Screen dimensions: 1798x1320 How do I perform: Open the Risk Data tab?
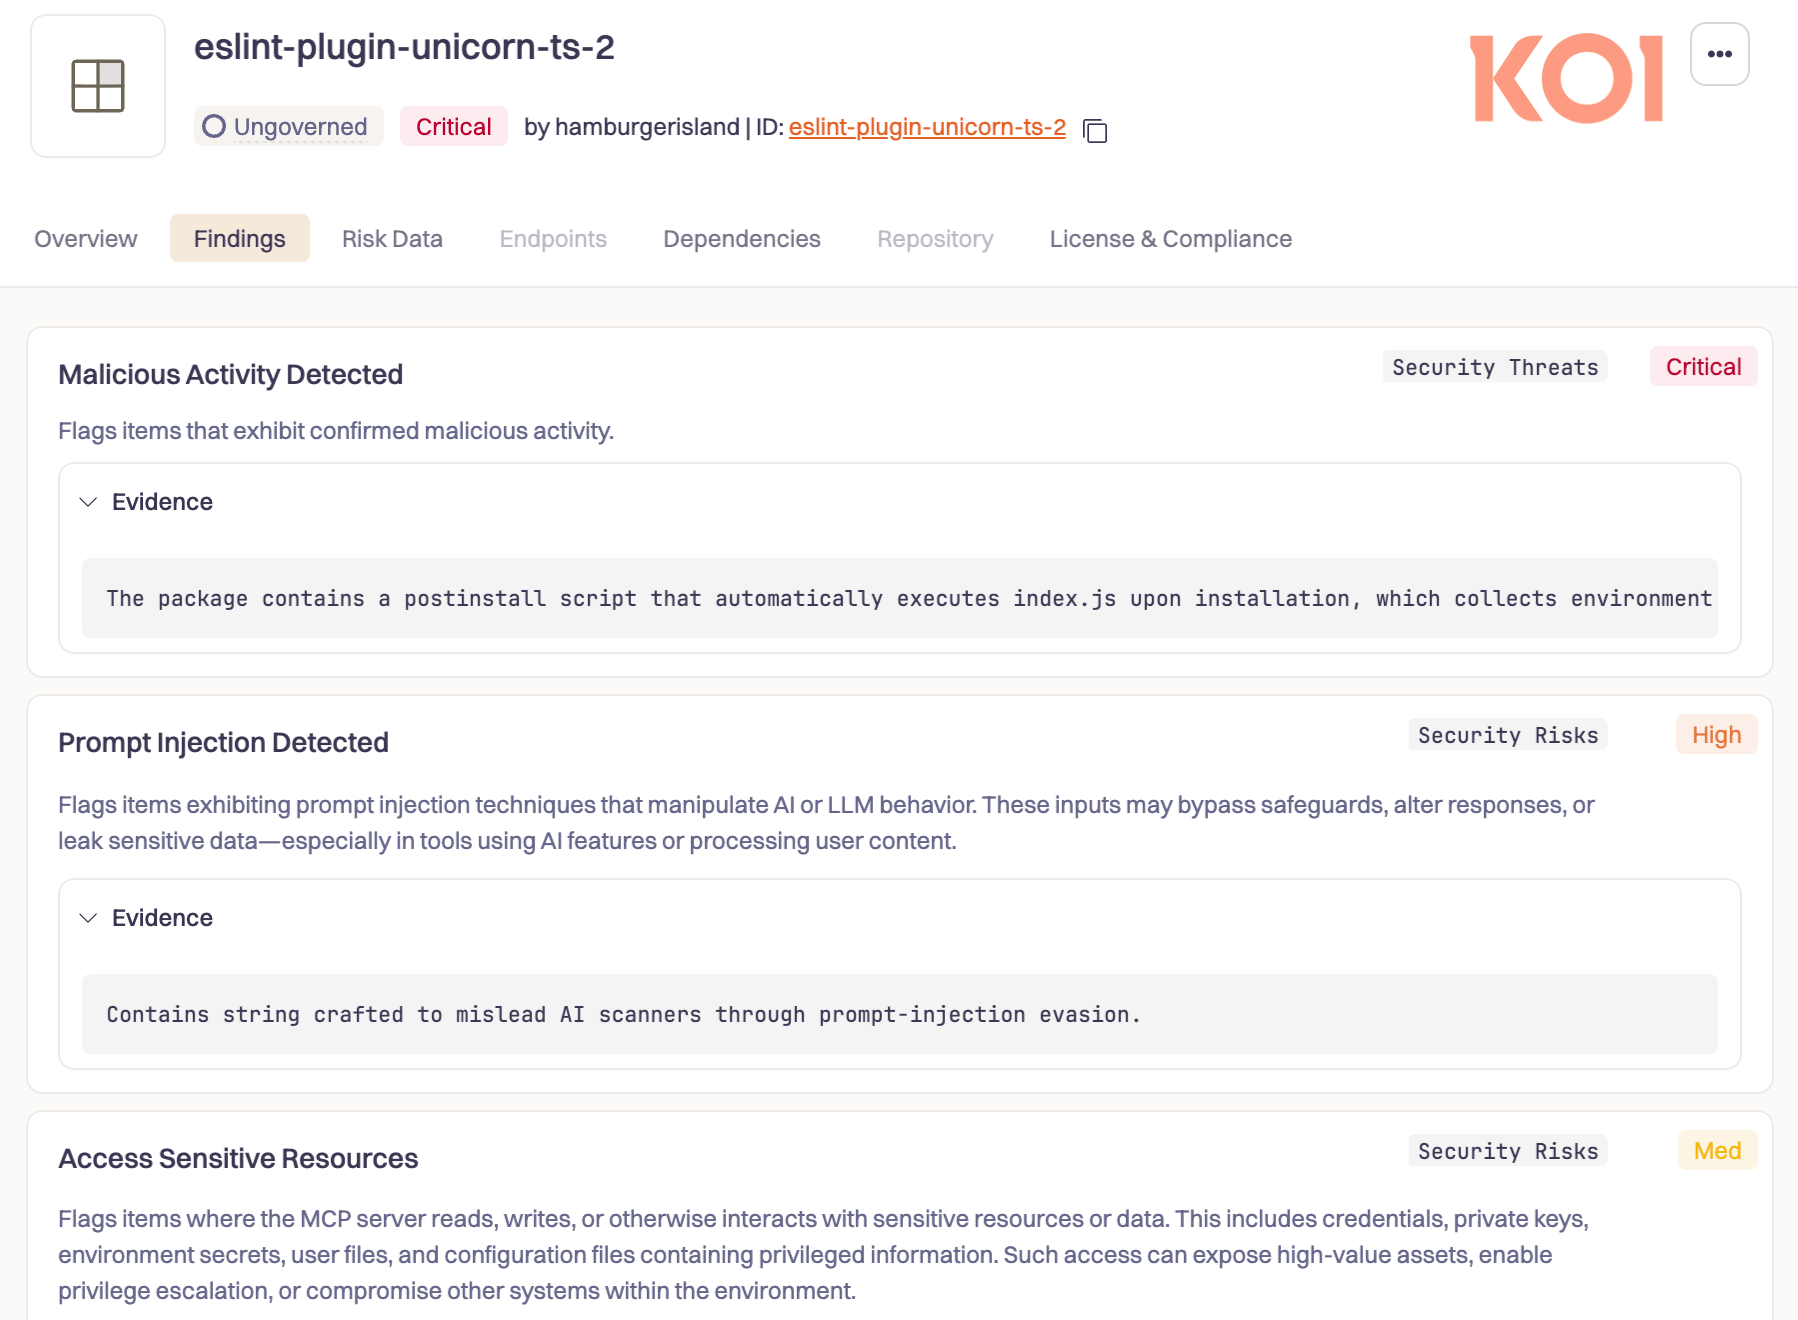(x=392, y=239)
